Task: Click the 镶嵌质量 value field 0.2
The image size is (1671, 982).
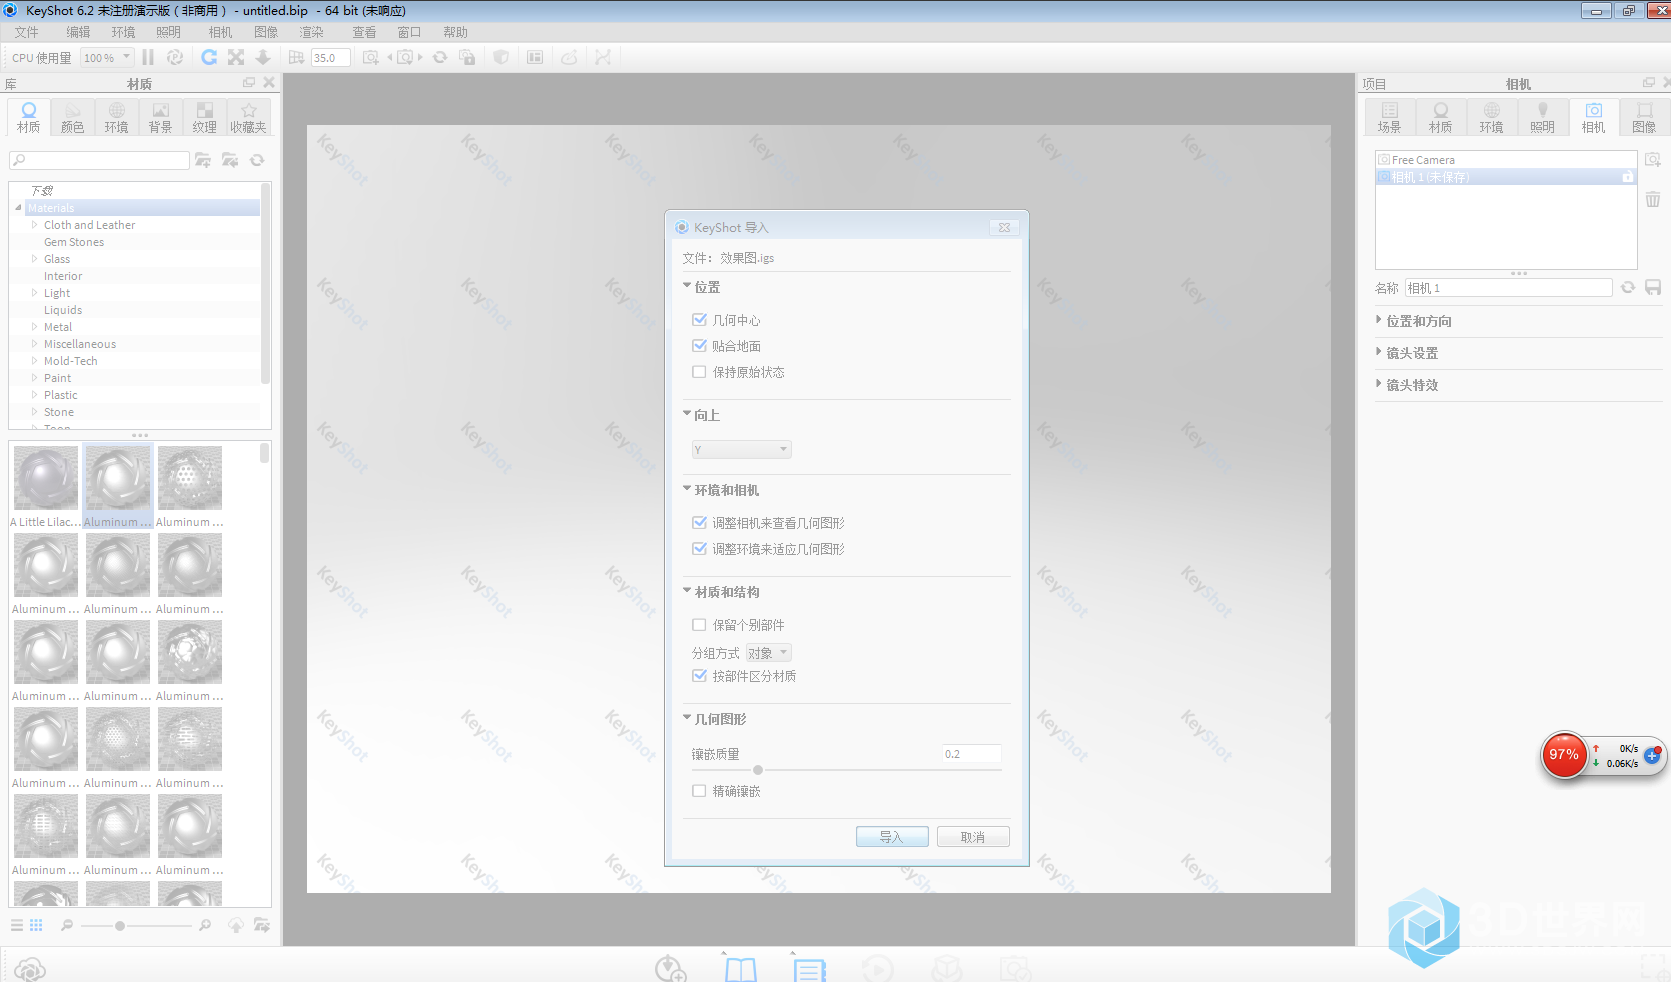Action: (970, 754)
